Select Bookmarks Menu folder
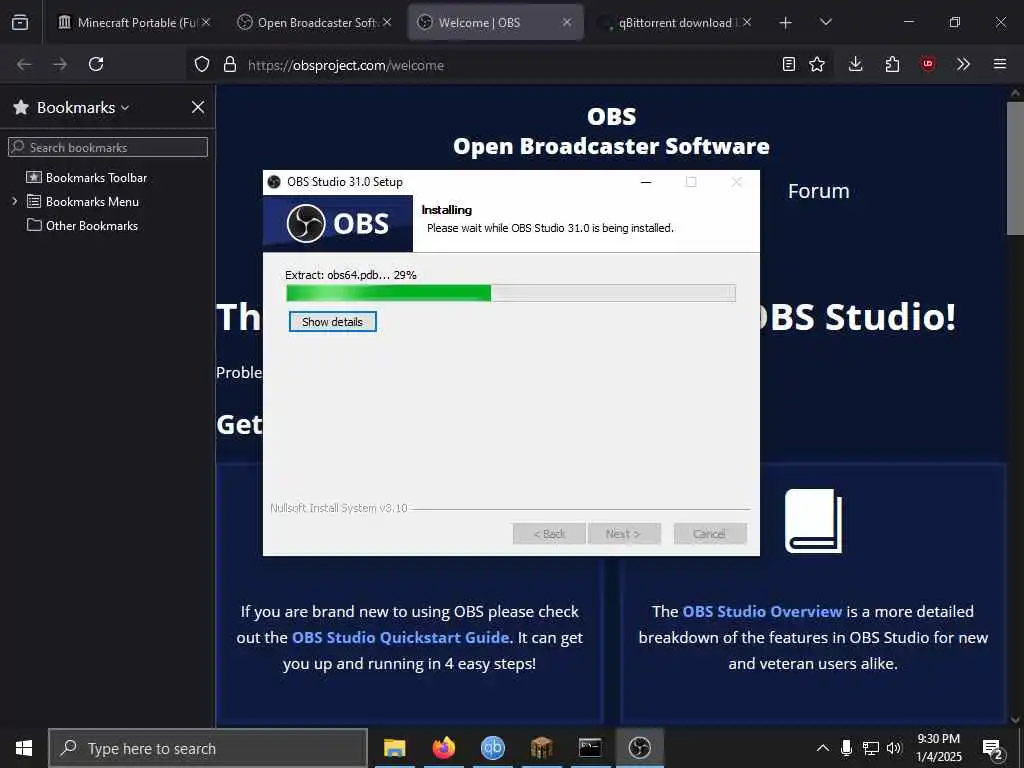 (82, 202)
